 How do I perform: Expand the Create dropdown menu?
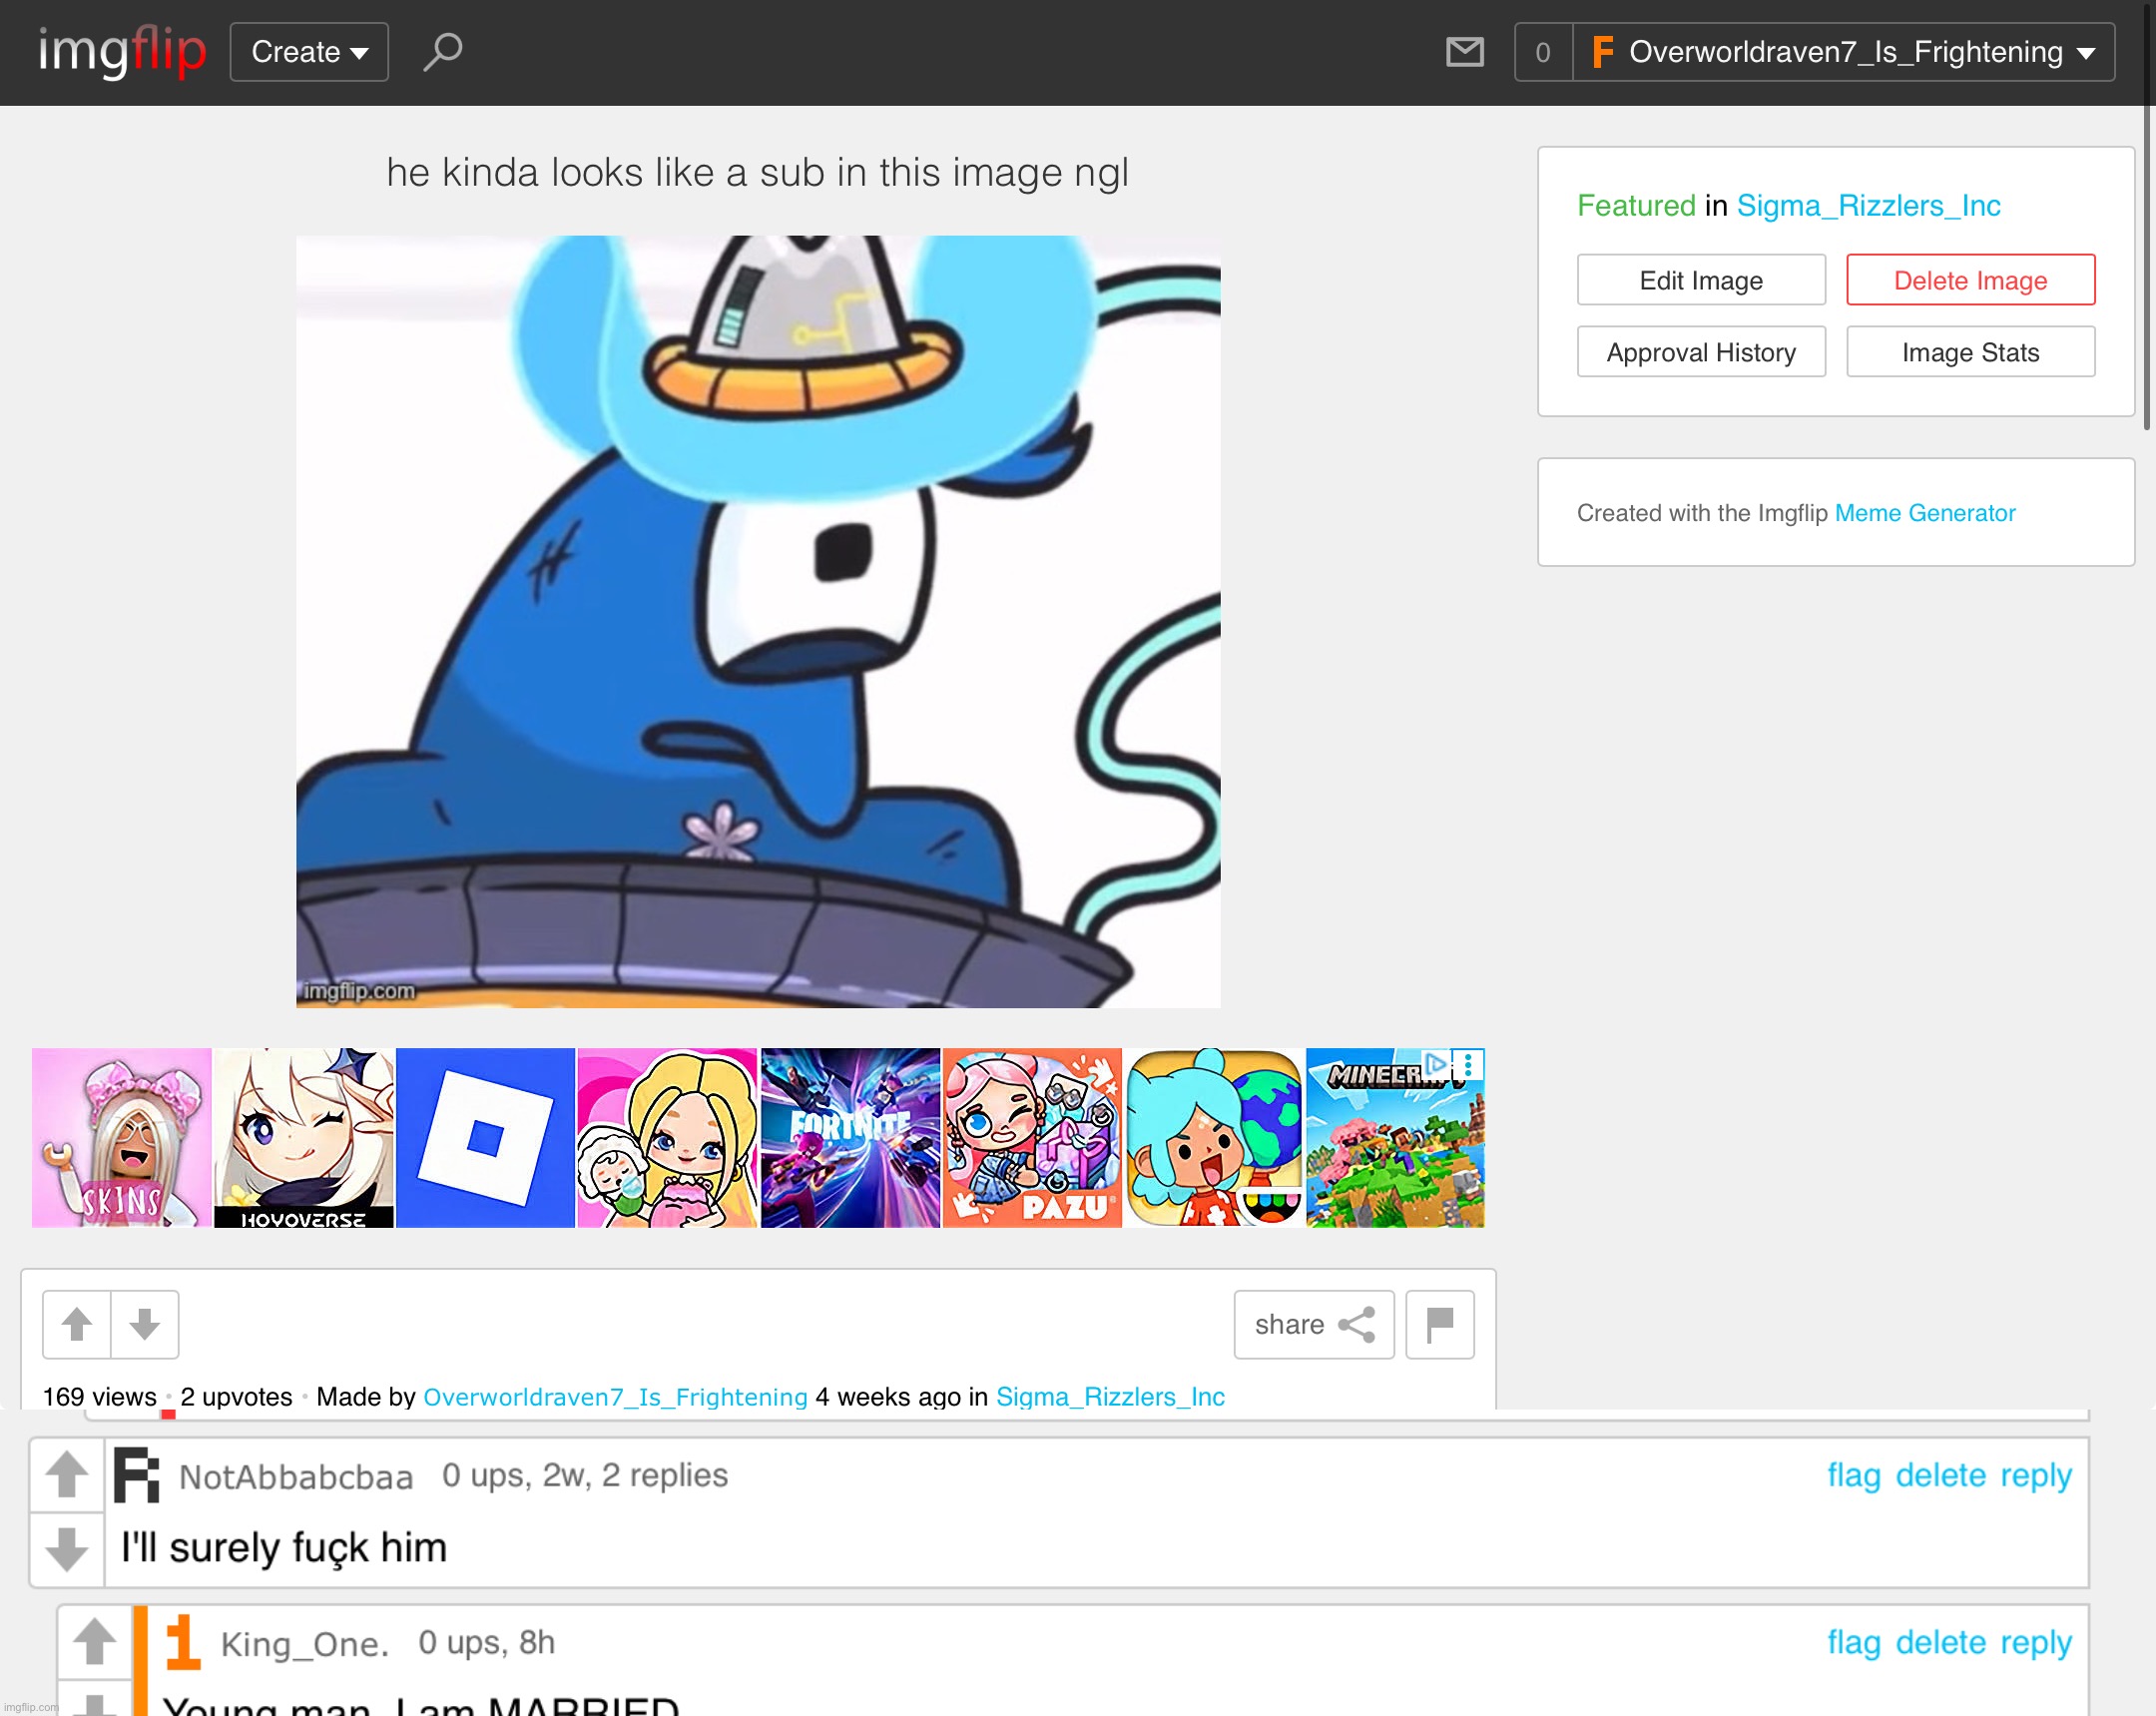[309, 52]
